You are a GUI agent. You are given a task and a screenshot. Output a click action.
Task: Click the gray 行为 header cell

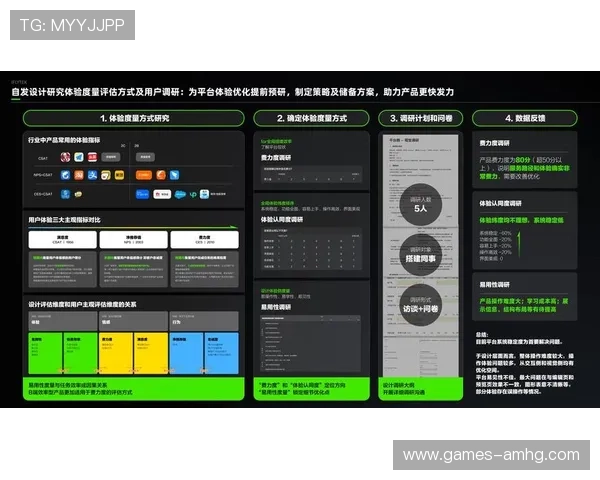[204, 321]
